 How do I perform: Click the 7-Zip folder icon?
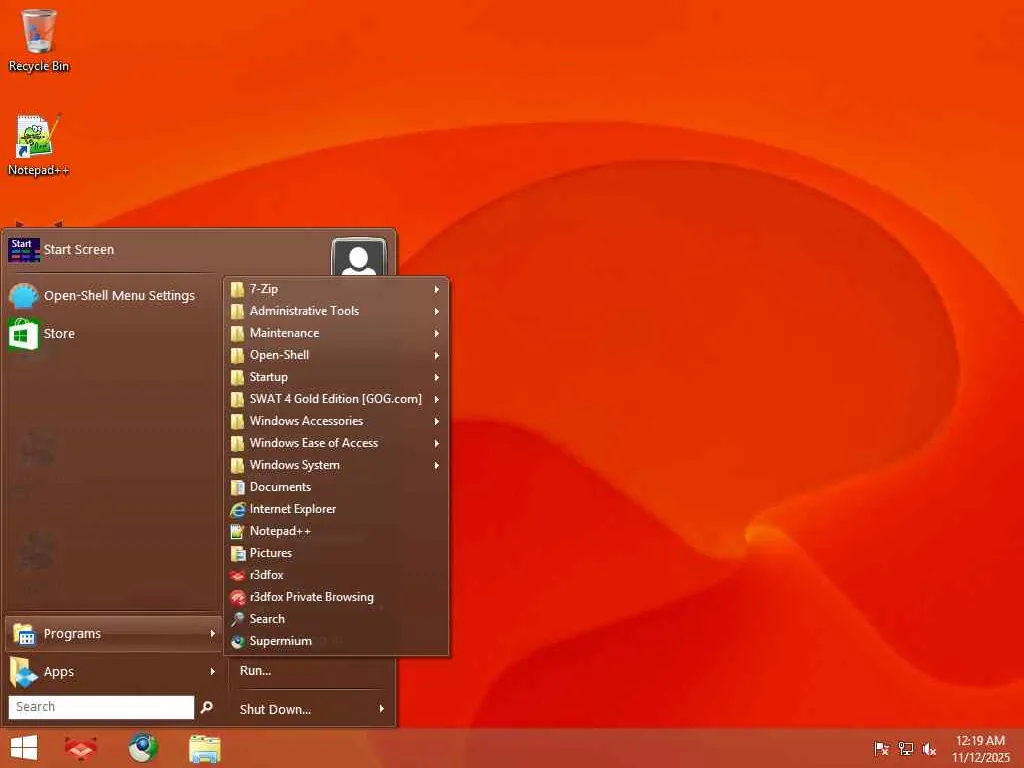pos(237,289)
